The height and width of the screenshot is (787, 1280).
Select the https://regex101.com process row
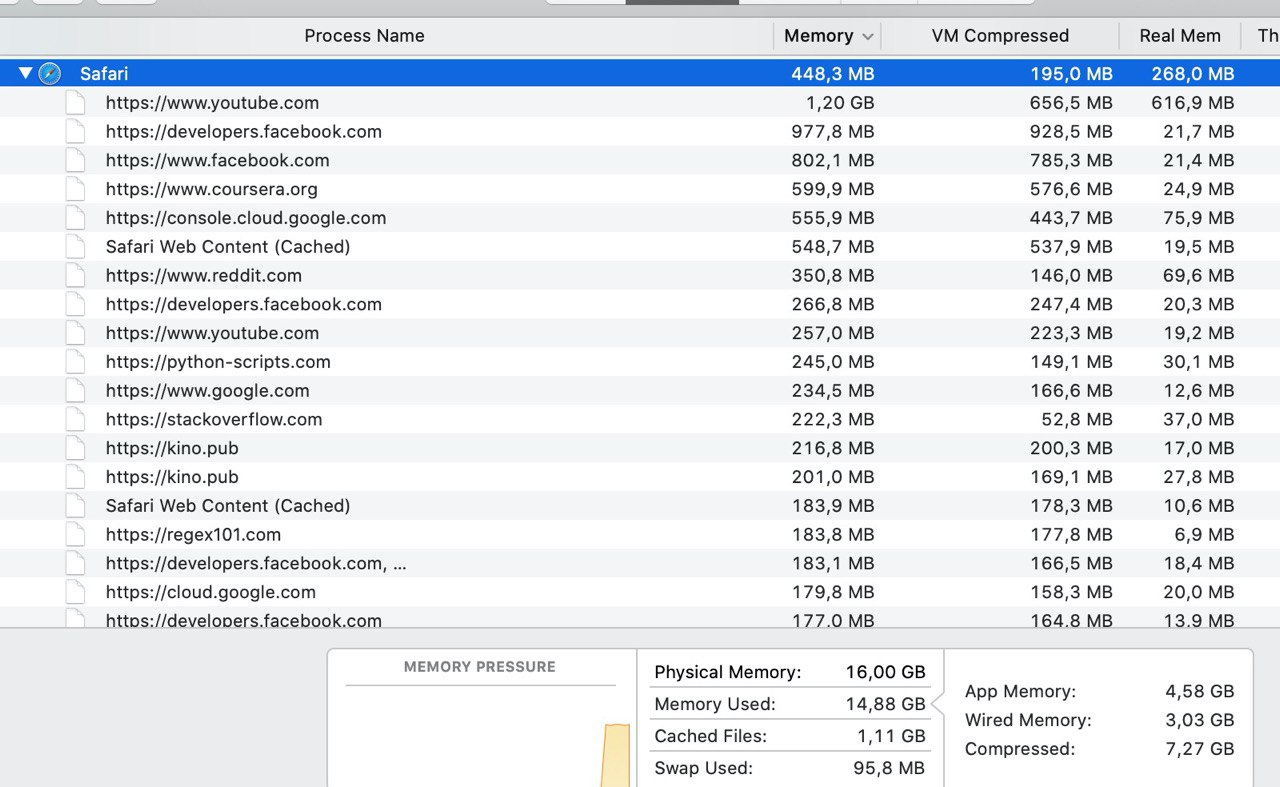640,534
